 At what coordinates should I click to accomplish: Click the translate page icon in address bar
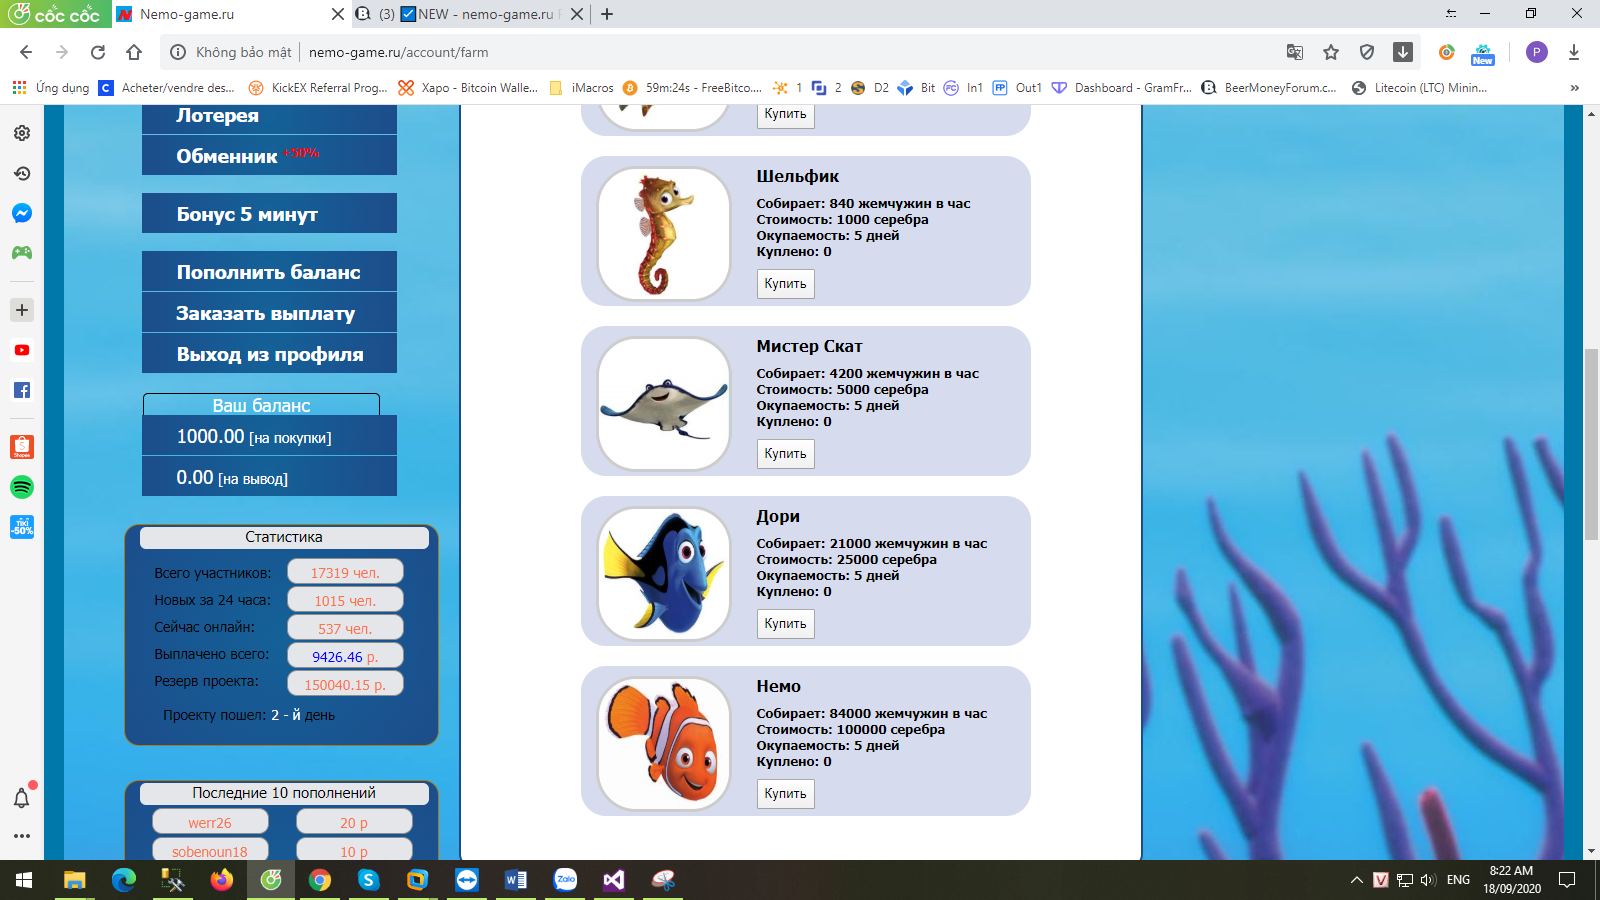1295,52
